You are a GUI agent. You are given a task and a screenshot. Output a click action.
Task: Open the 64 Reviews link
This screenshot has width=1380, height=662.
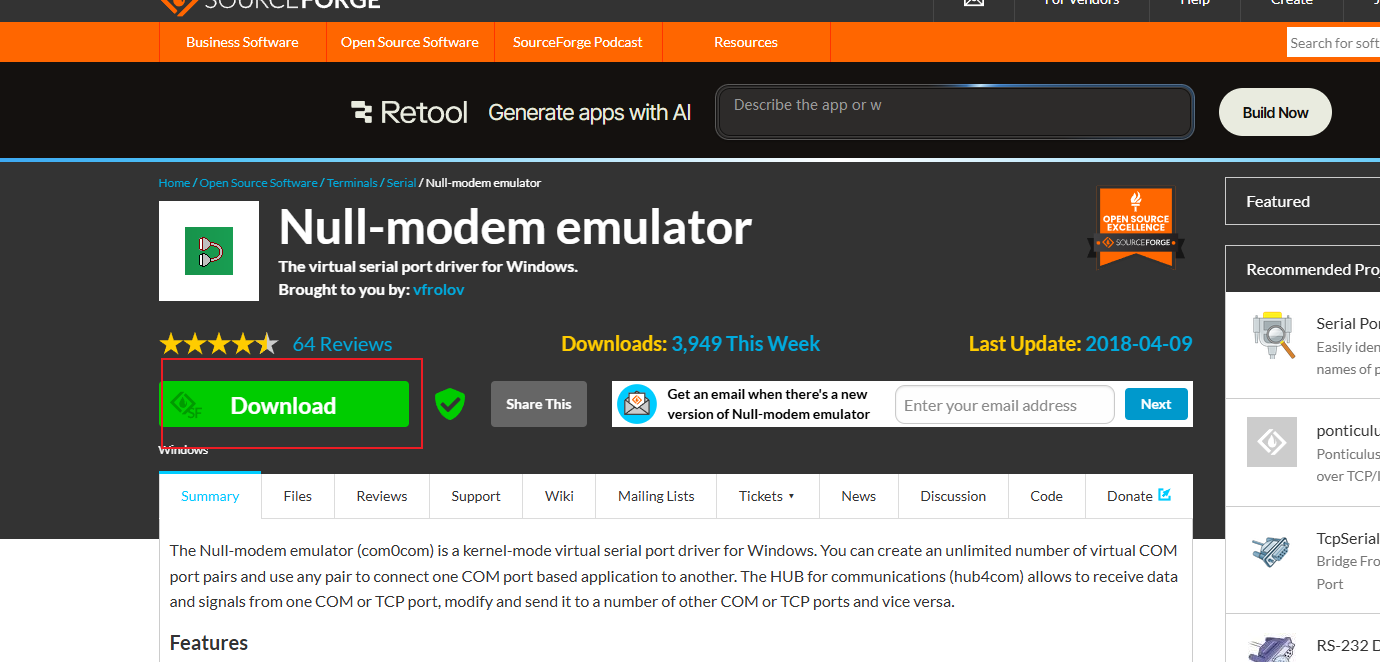click(x=342, y=344)
